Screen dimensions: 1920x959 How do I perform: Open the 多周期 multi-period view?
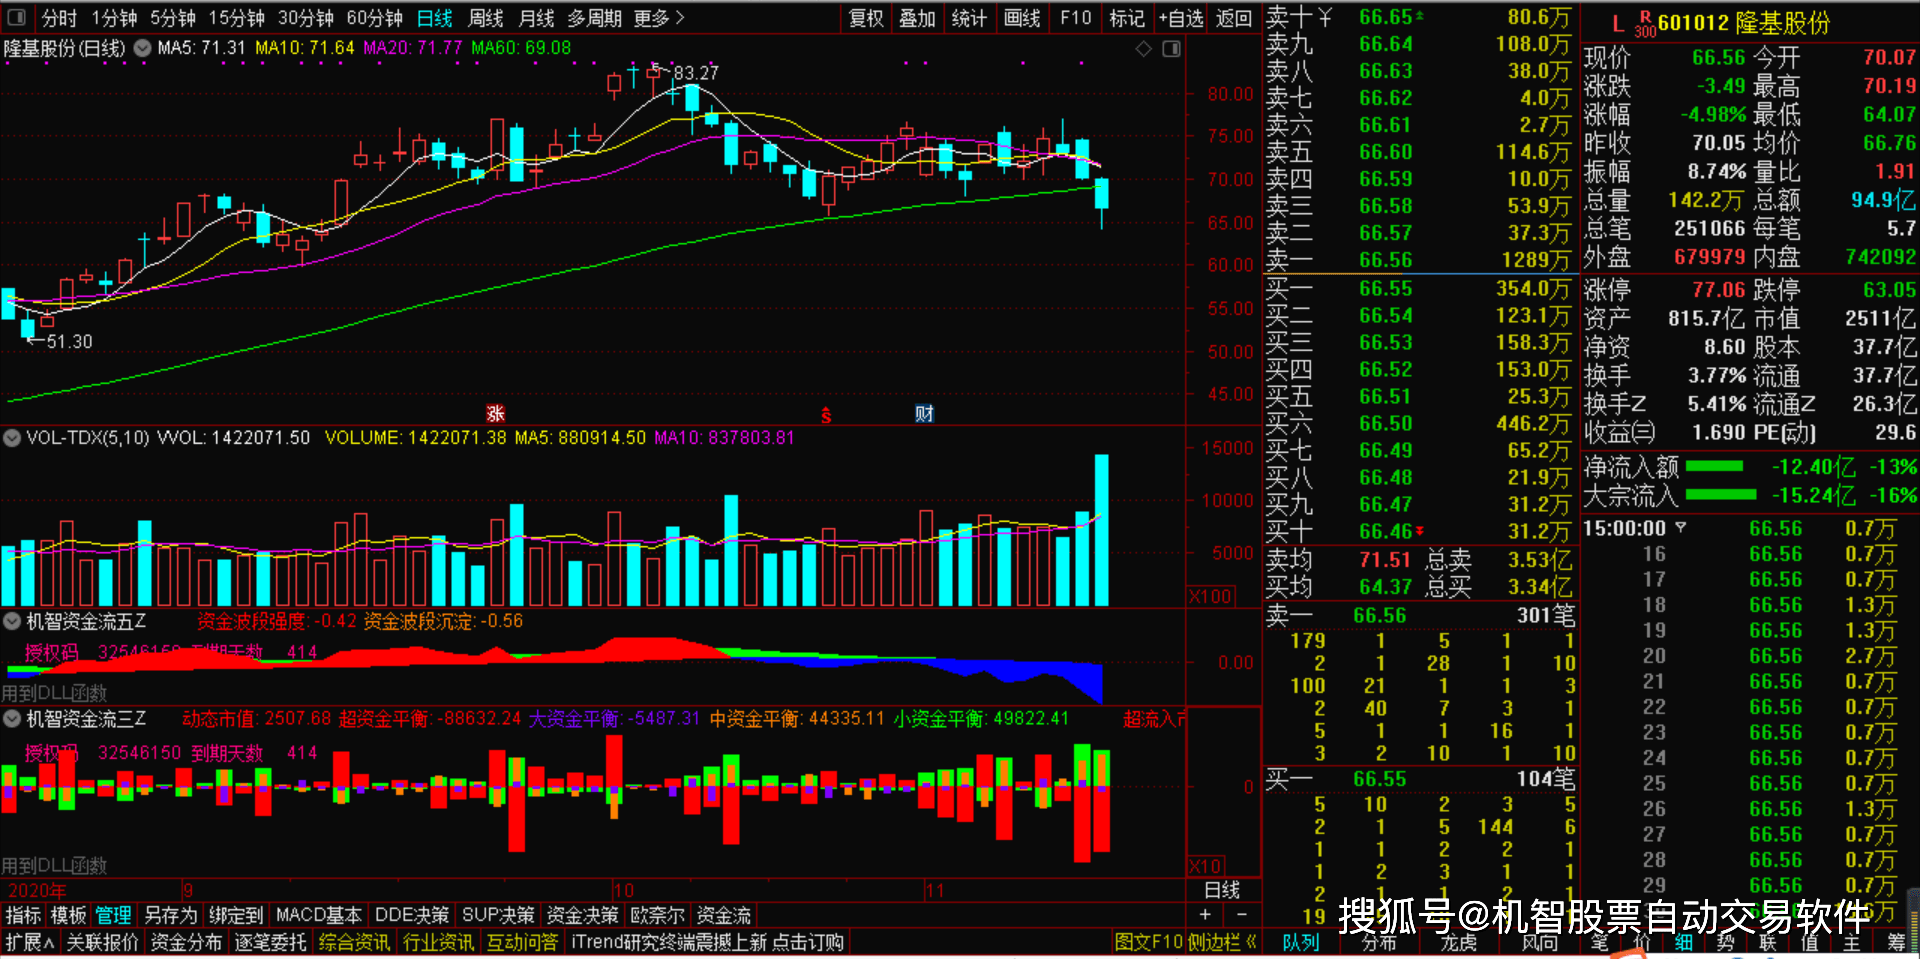click(594, 18)
